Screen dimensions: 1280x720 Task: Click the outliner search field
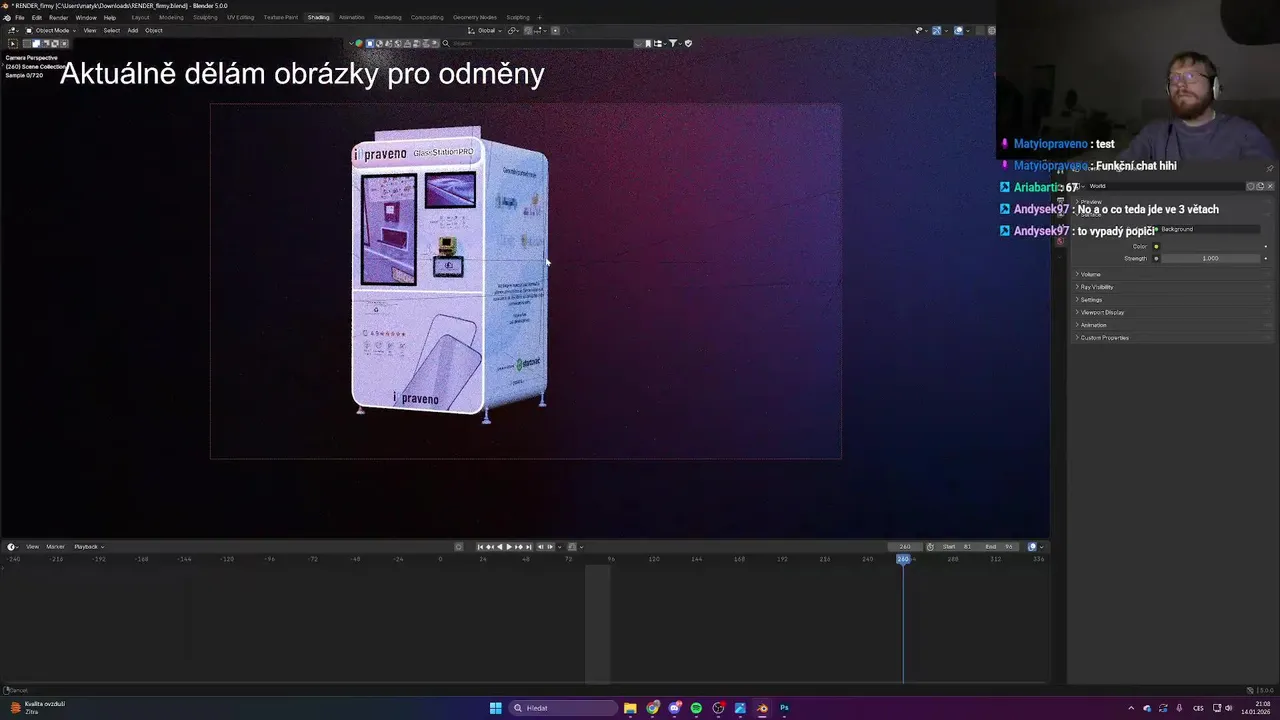(540, 43)
